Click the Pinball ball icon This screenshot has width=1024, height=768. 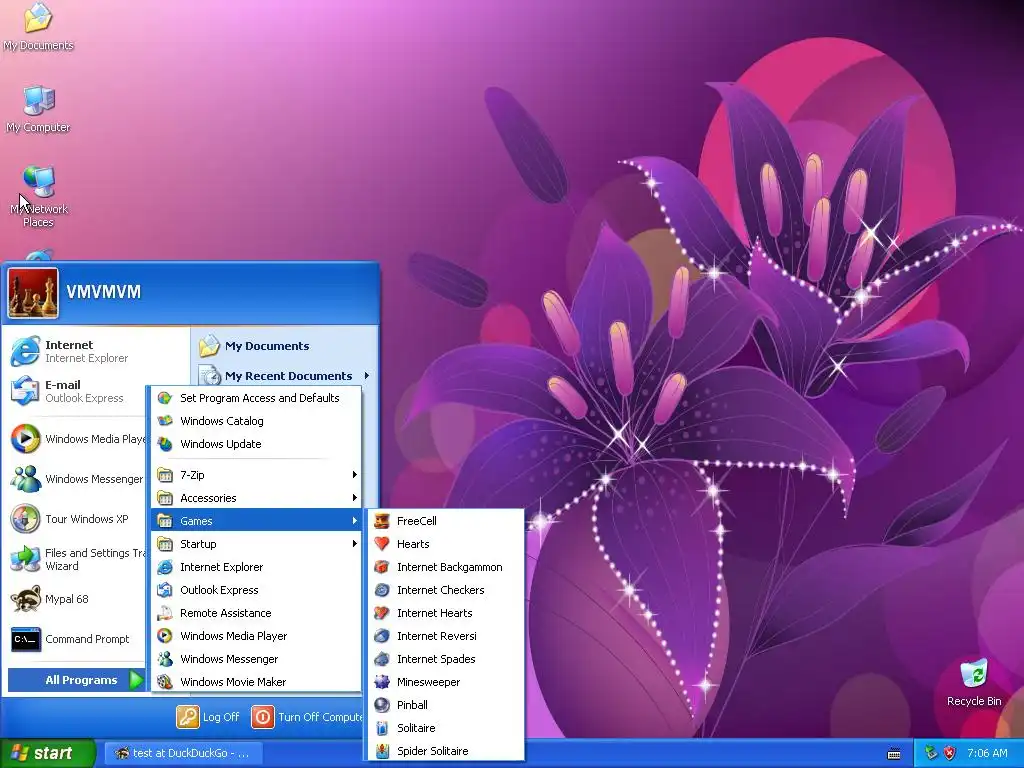[382, 705]
